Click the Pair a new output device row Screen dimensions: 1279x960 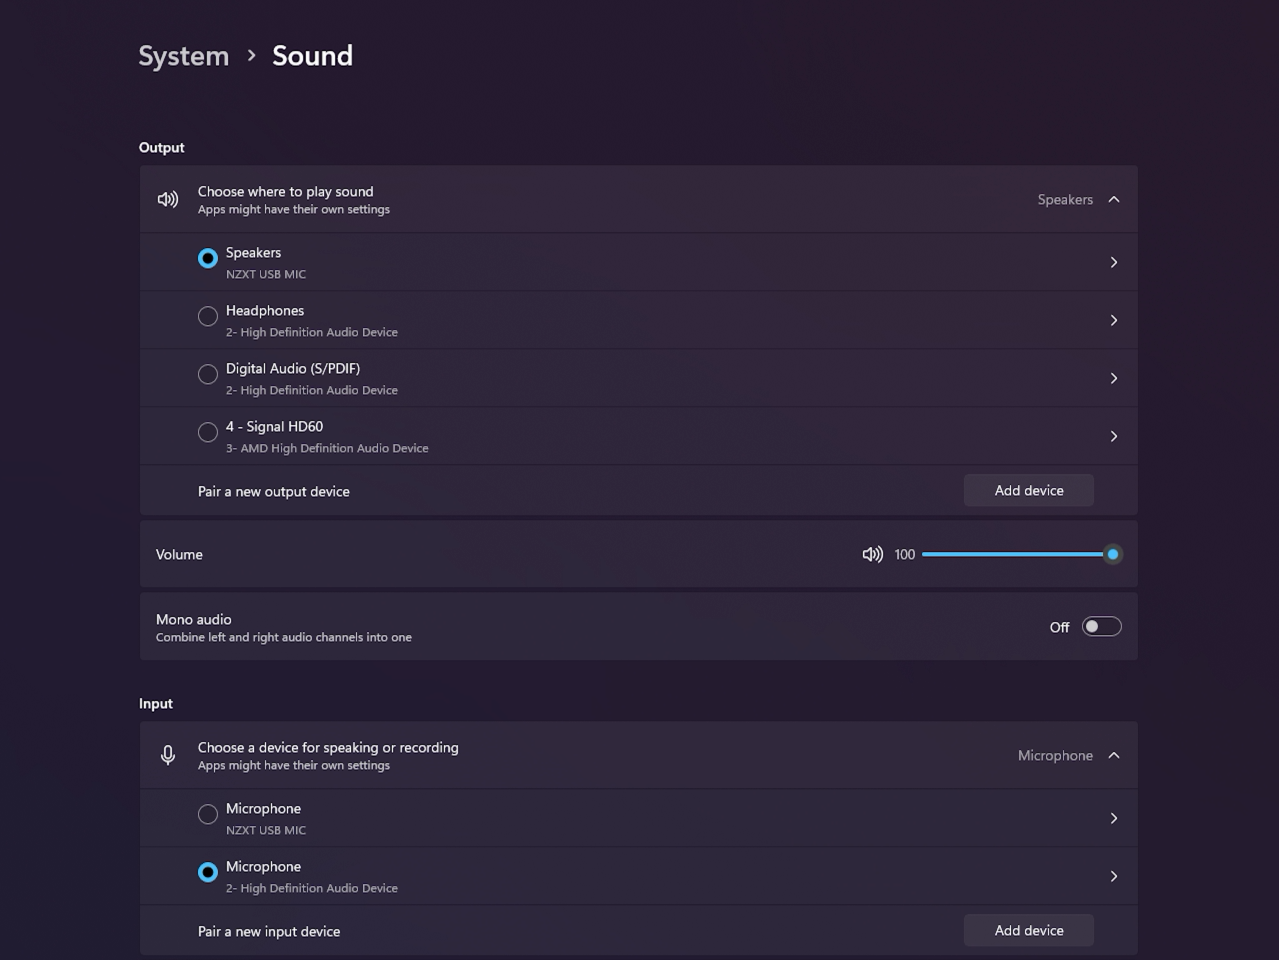click(x=273, y=491)
